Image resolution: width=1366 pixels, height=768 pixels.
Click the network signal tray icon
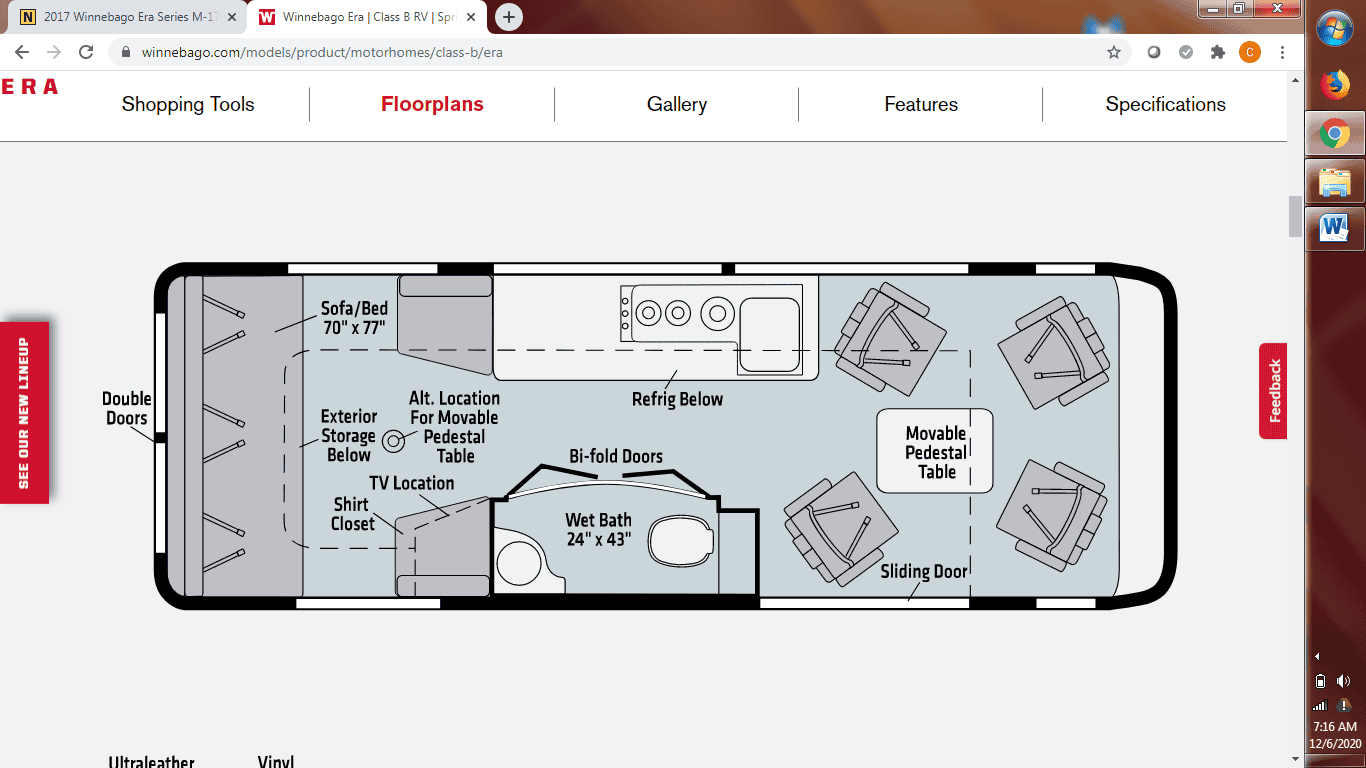1320,704
